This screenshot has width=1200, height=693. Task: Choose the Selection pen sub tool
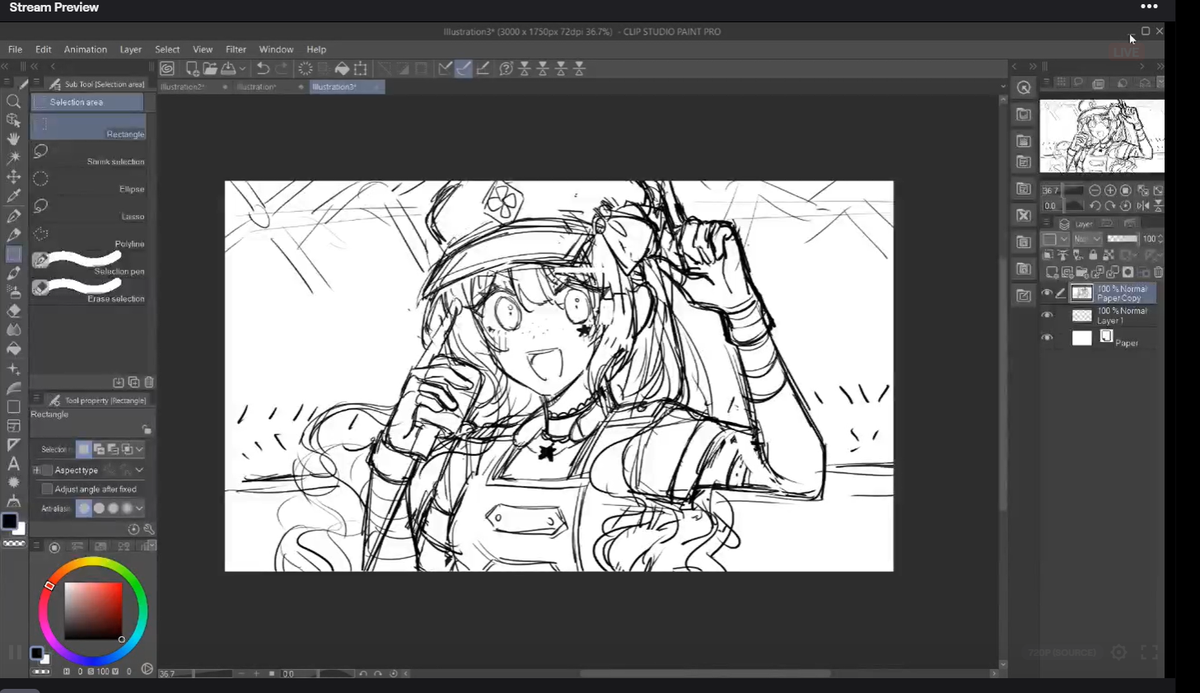90,263
